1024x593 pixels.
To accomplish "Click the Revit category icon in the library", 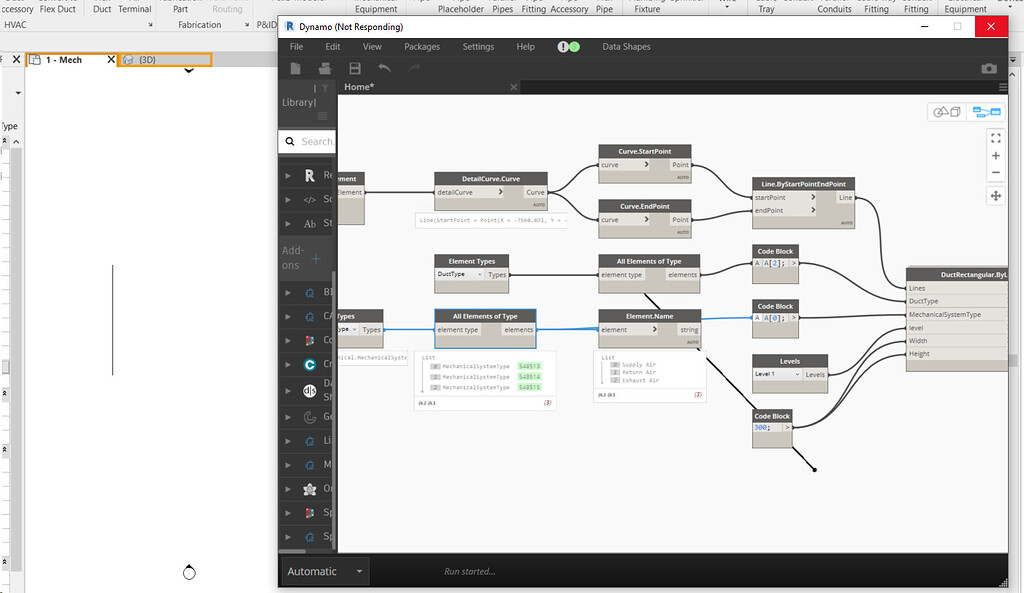I will (309, 175).
